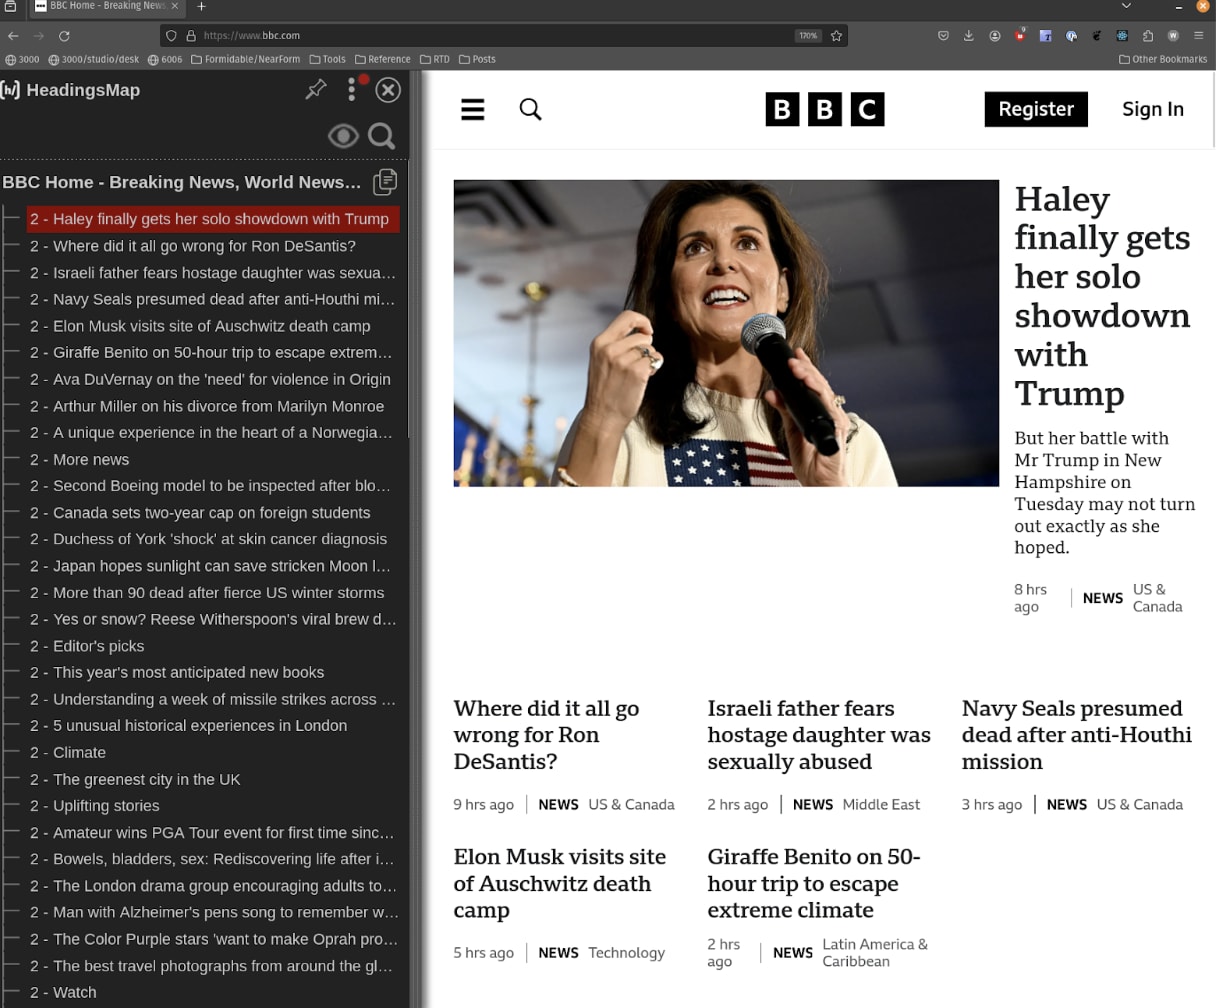Open the 3000 bookmark
This screenshot has height=1008, width=1216.
[22, 59]
